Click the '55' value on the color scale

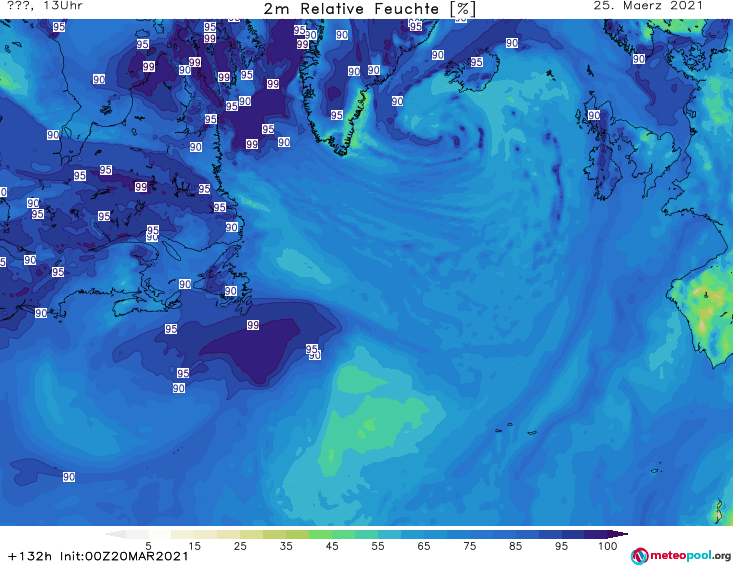378,546
